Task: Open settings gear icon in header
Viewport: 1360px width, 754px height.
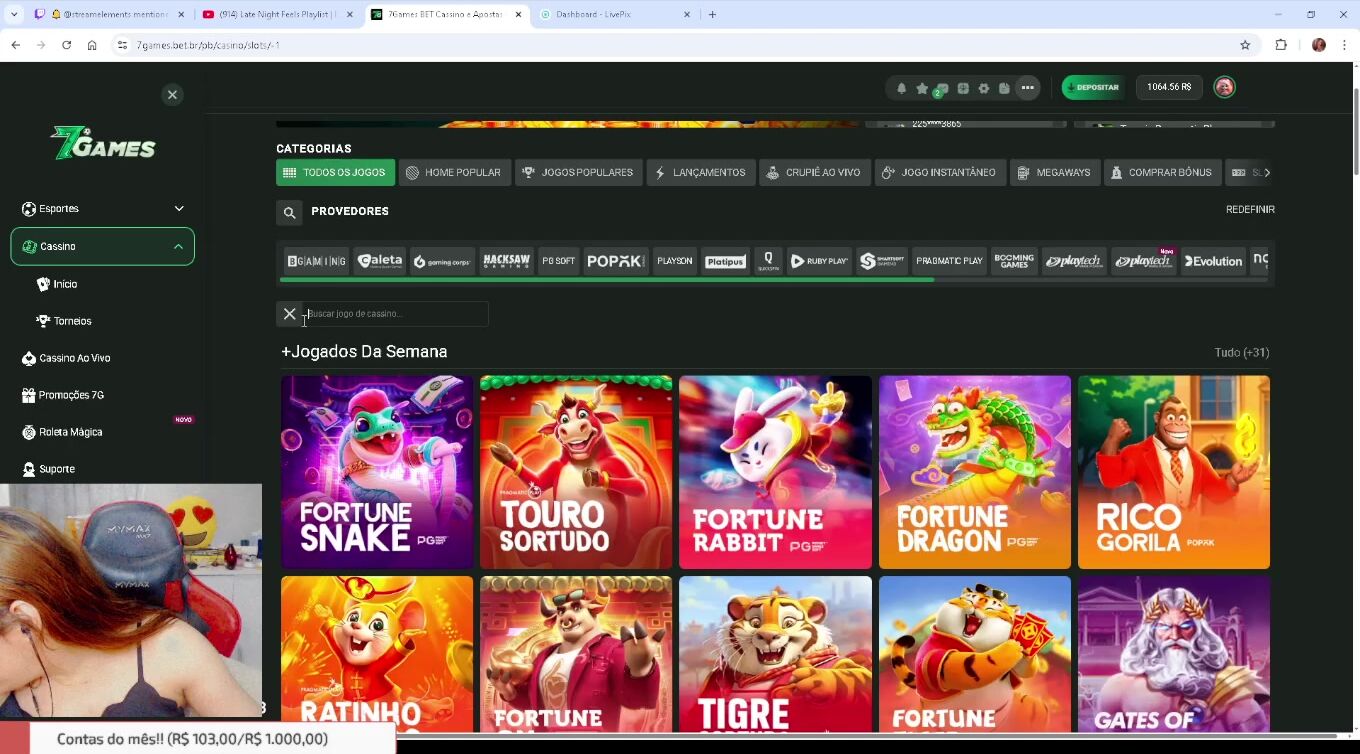Action: pos(984,88)
